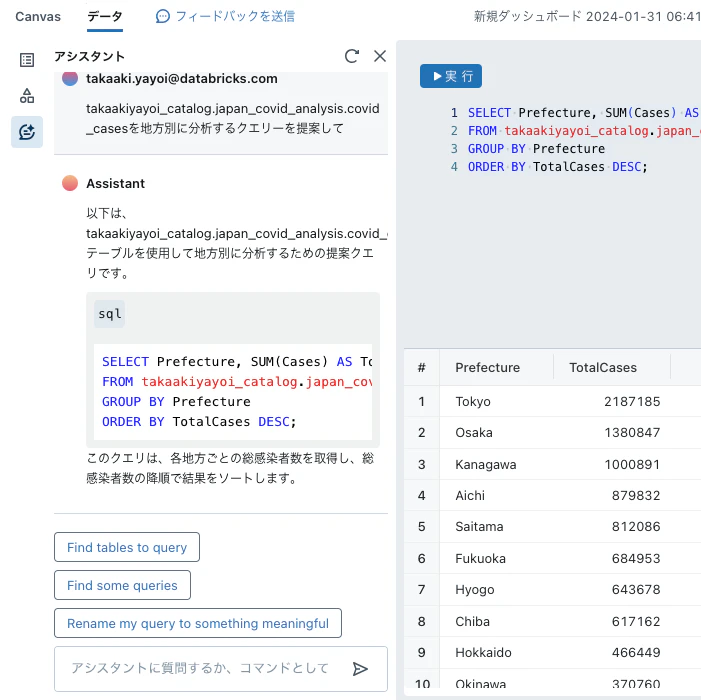
Task: Click Find some queries suggestion
Action: coord(122,585)
